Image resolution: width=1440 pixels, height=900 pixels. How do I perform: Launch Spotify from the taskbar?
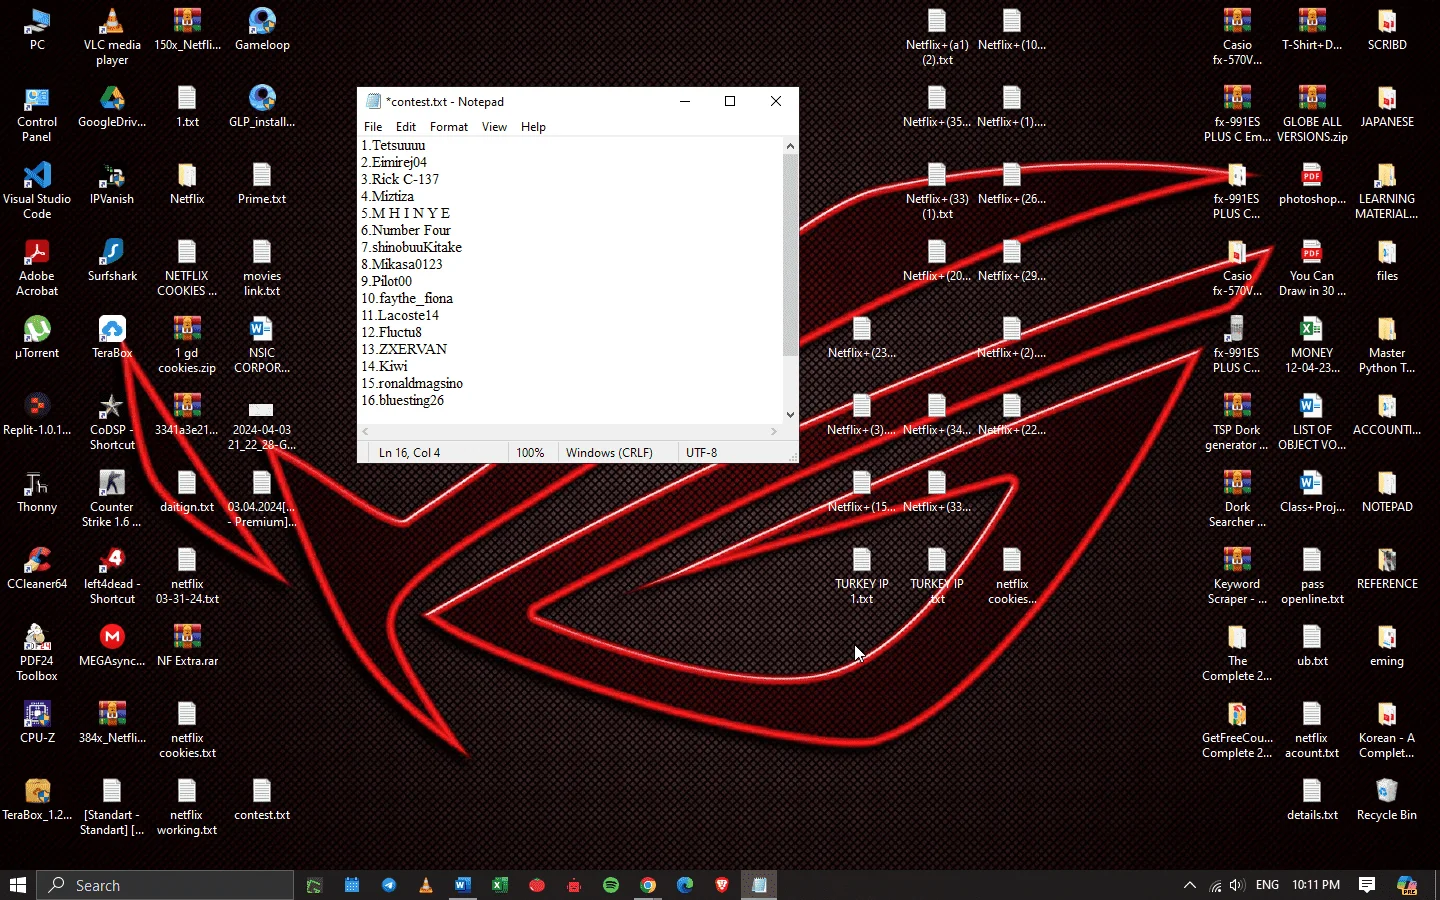pos(611,885)
